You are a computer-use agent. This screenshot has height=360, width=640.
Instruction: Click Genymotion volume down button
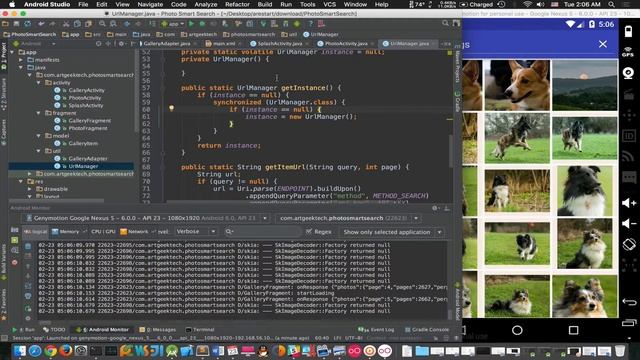click(x=629, y=223)
